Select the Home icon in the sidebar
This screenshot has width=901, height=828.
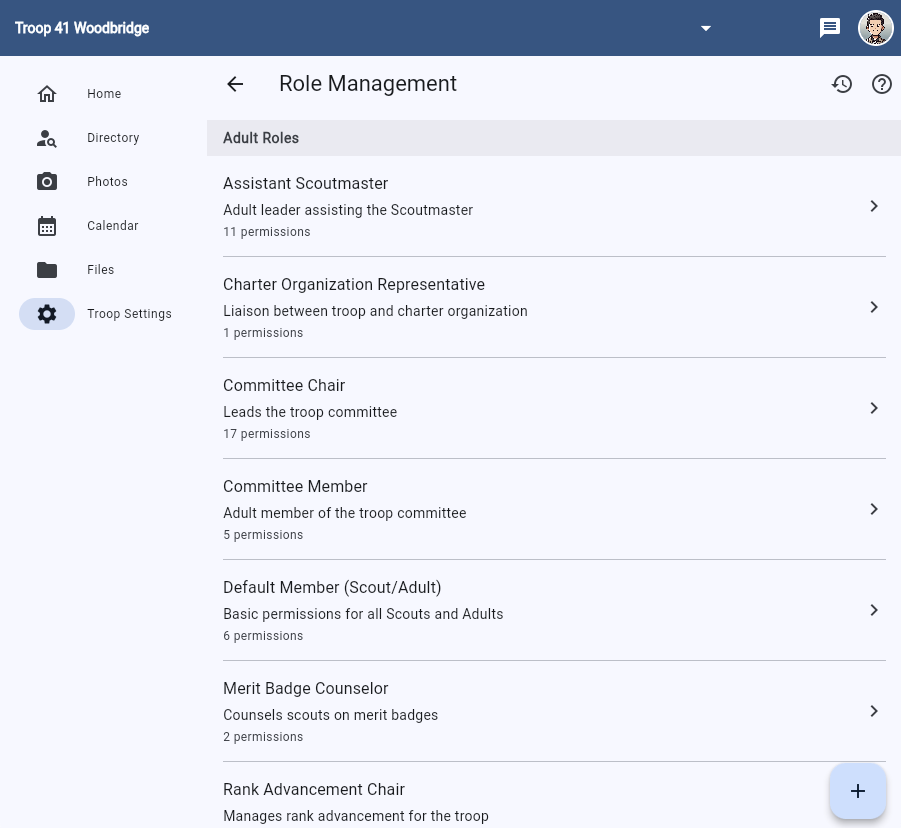tap(47, 93)
